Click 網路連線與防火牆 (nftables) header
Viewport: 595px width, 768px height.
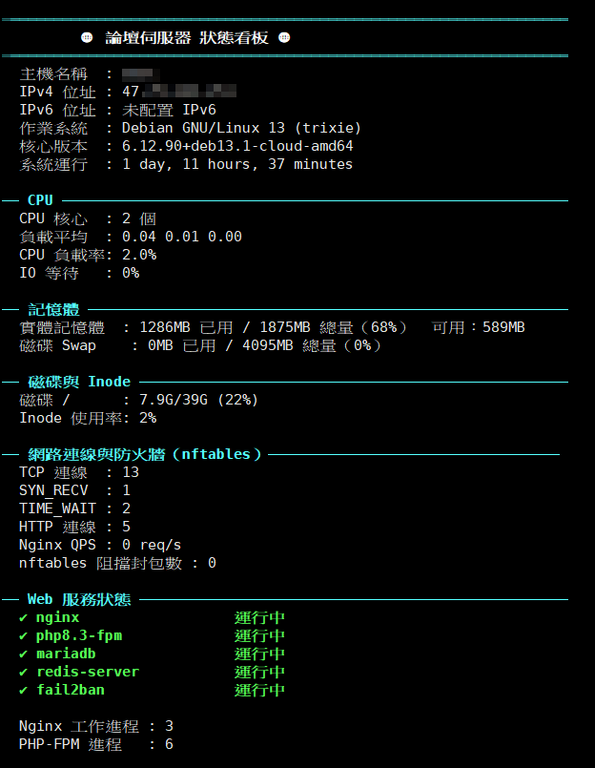[x=144, y=455]
